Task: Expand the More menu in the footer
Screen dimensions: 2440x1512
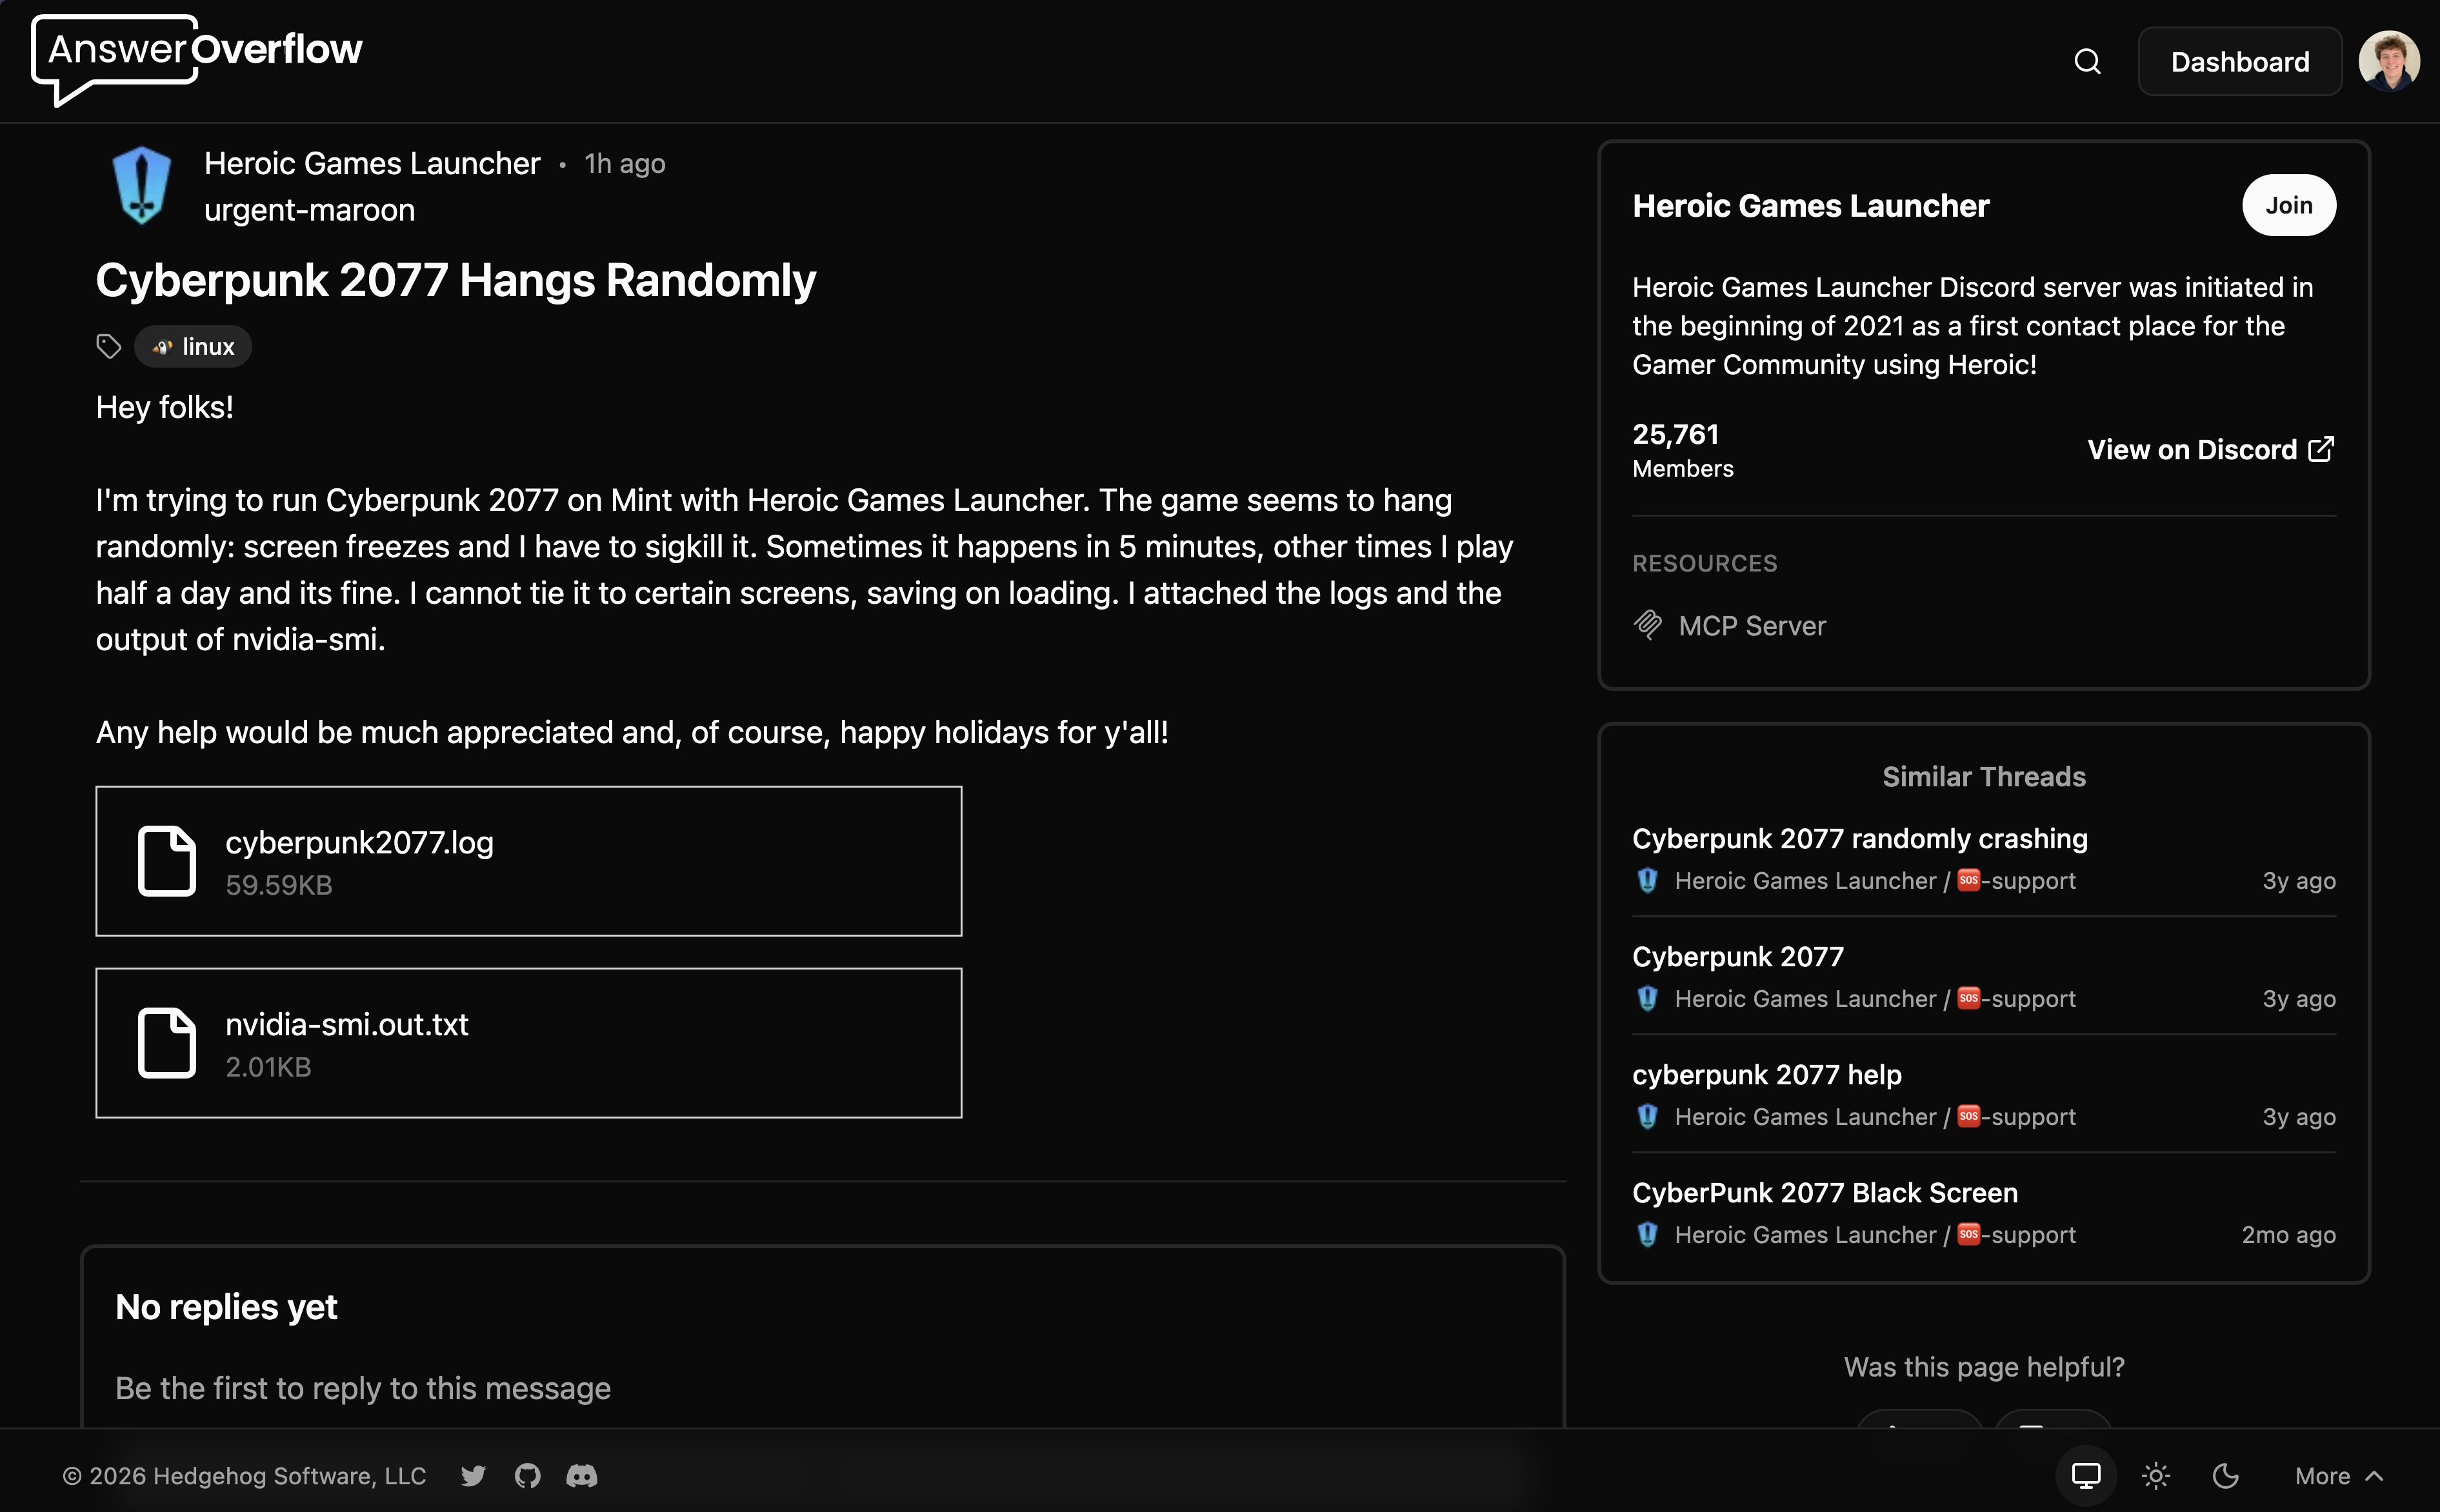Action: pyautogui.click(x=2338, y=1476)
